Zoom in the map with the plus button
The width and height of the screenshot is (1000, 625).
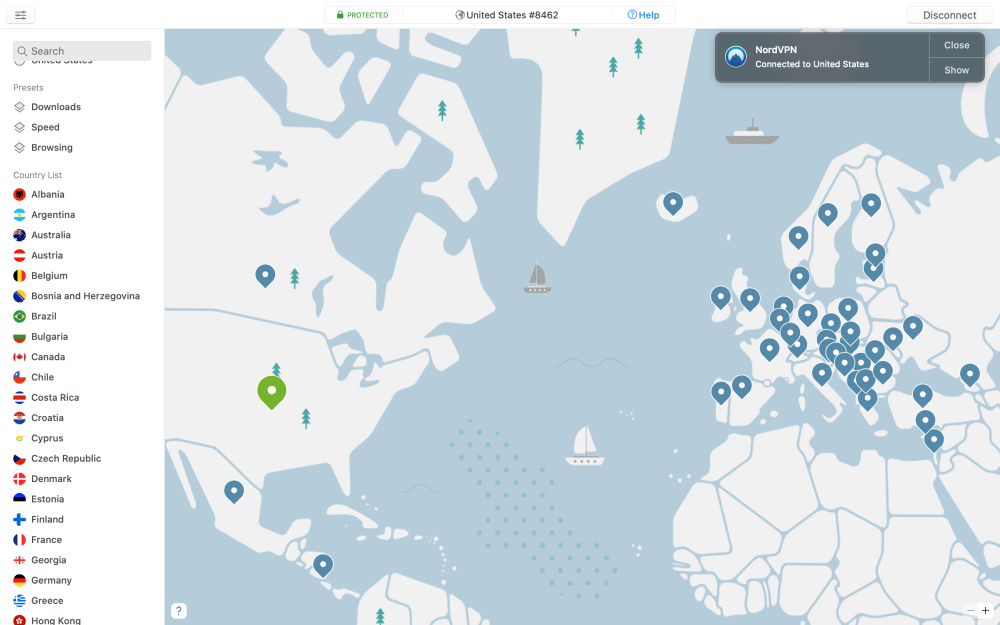point(985,610)
